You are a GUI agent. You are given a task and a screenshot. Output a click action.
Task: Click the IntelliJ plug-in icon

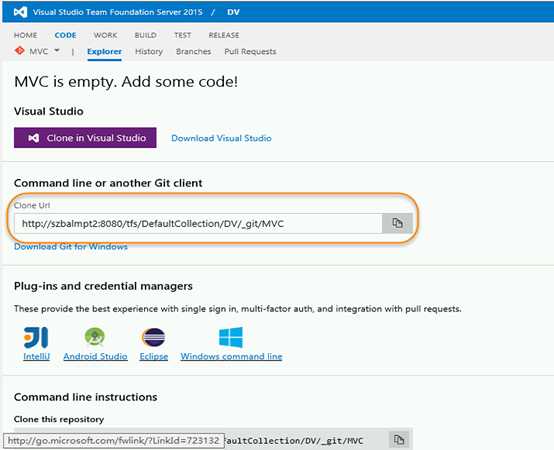click(36, 337)
